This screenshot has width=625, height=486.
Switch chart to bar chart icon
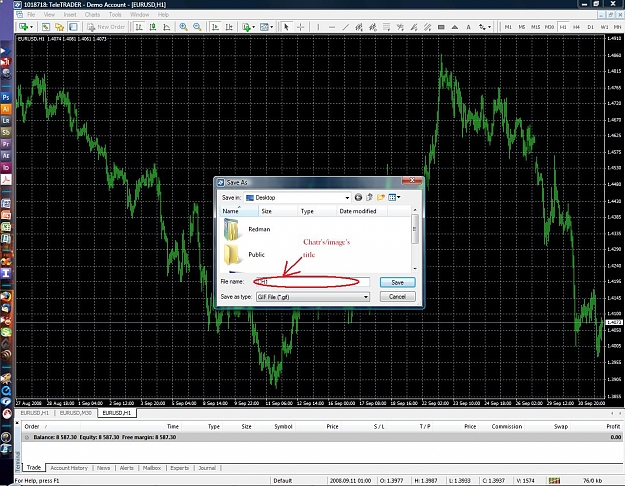point(139,27)
